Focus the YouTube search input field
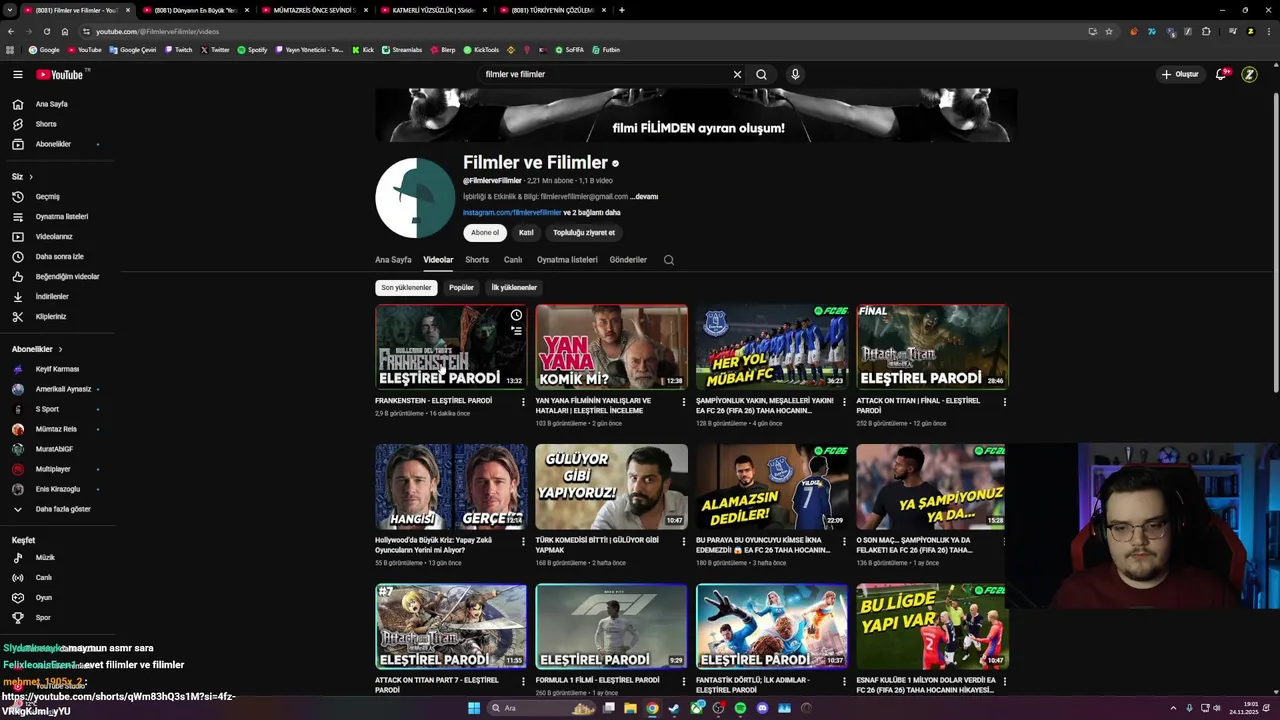 [603, 74]
